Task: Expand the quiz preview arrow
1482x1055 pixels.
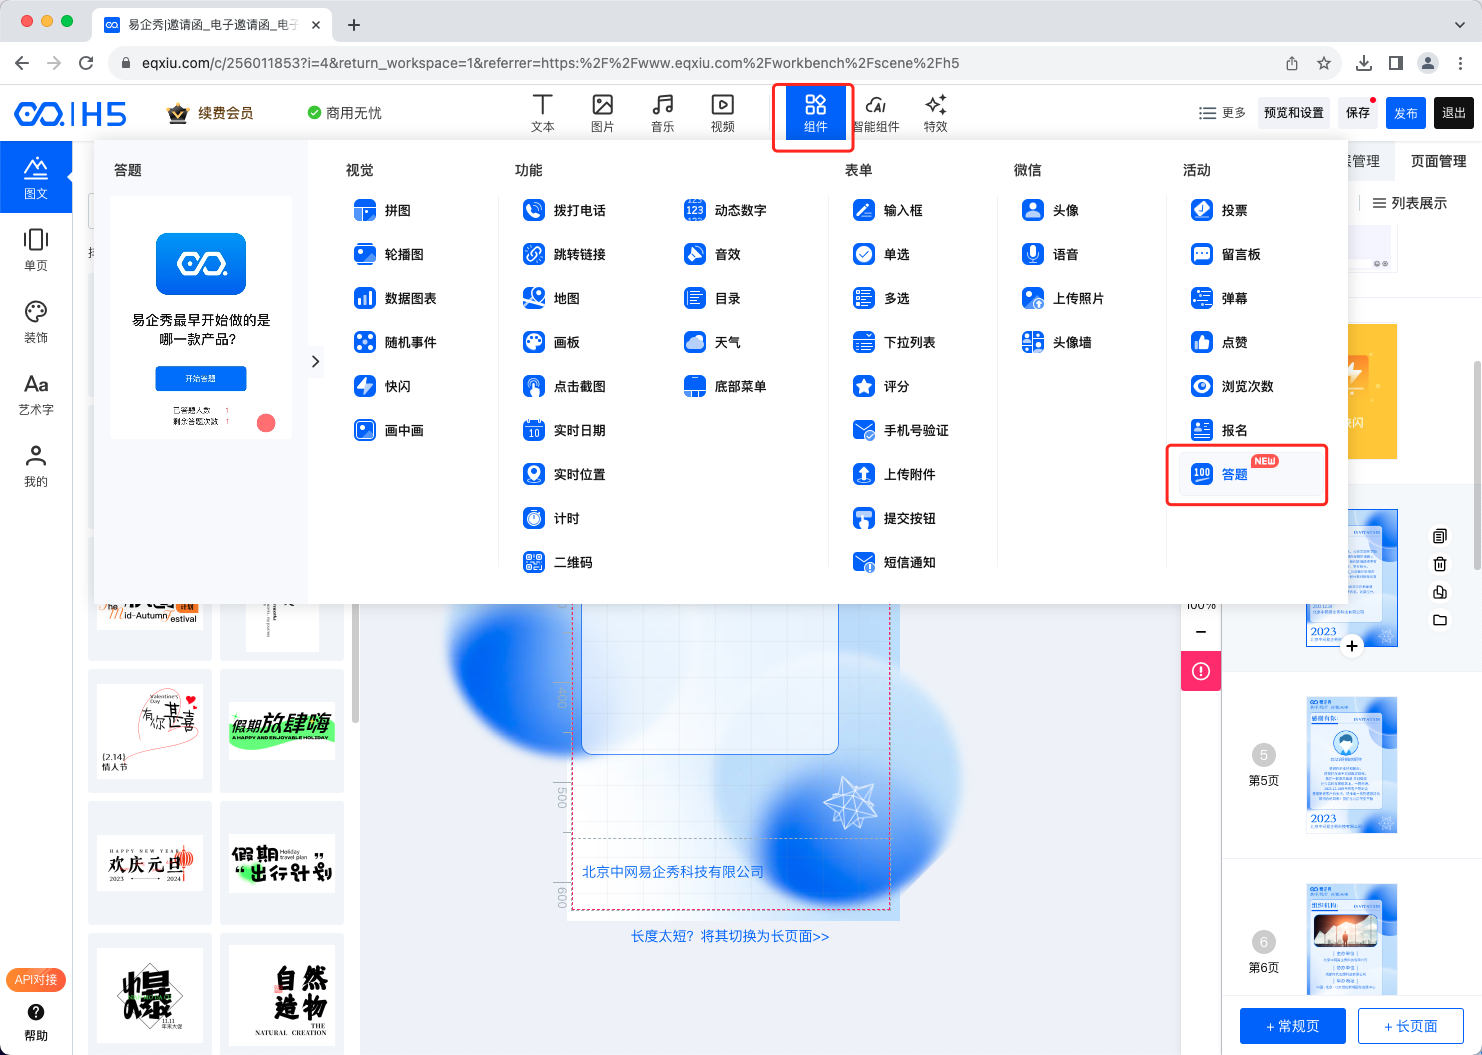Action: (315, 361)
